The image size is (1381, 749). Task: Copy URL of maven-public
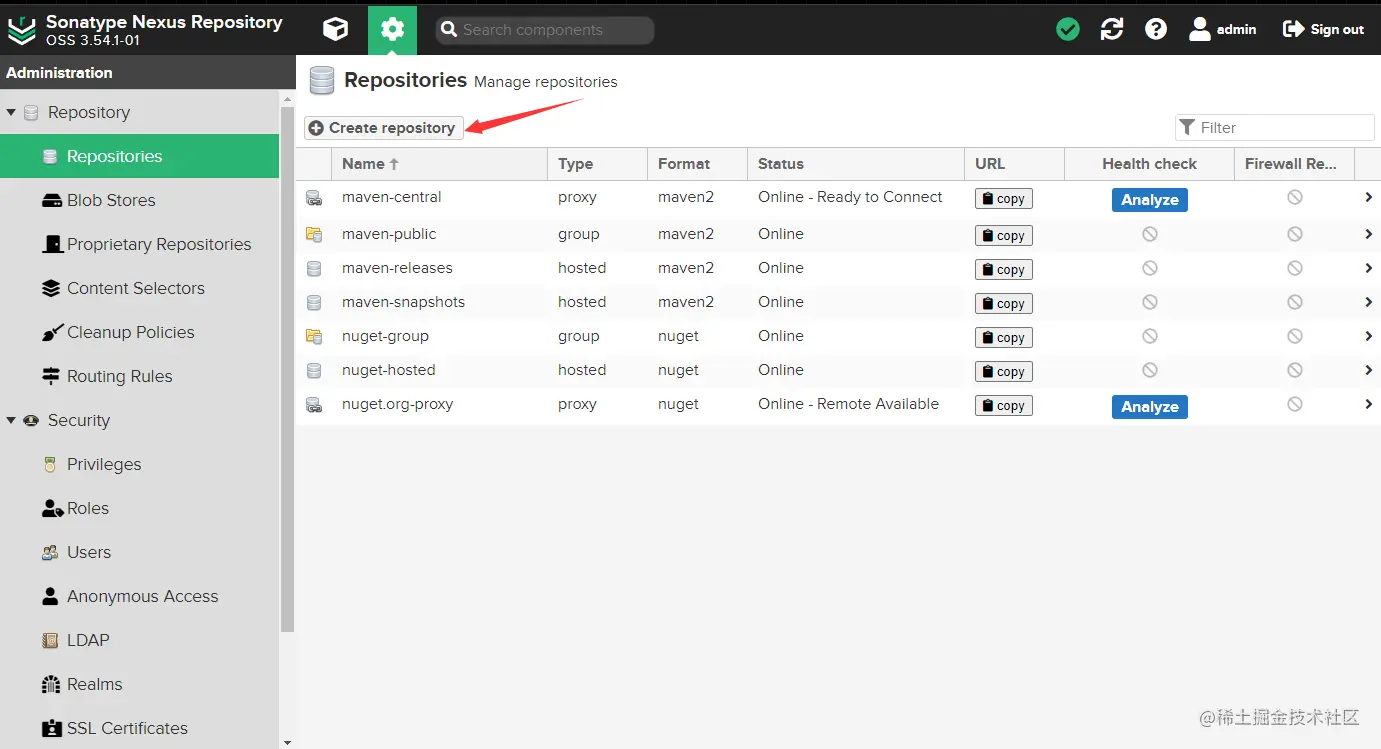(x=1004, y=236)
